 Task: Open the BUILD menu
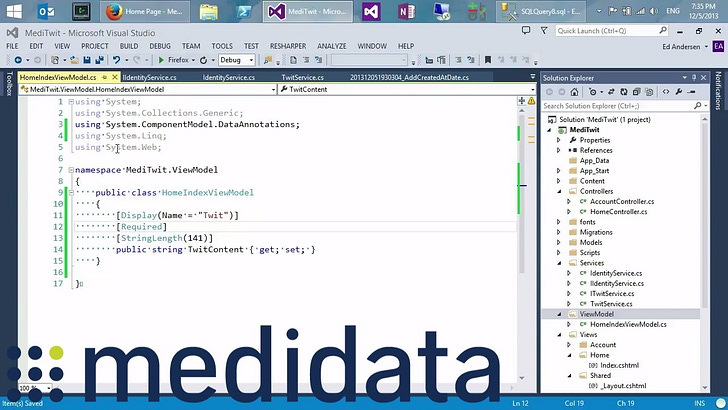tap(129, 46)
